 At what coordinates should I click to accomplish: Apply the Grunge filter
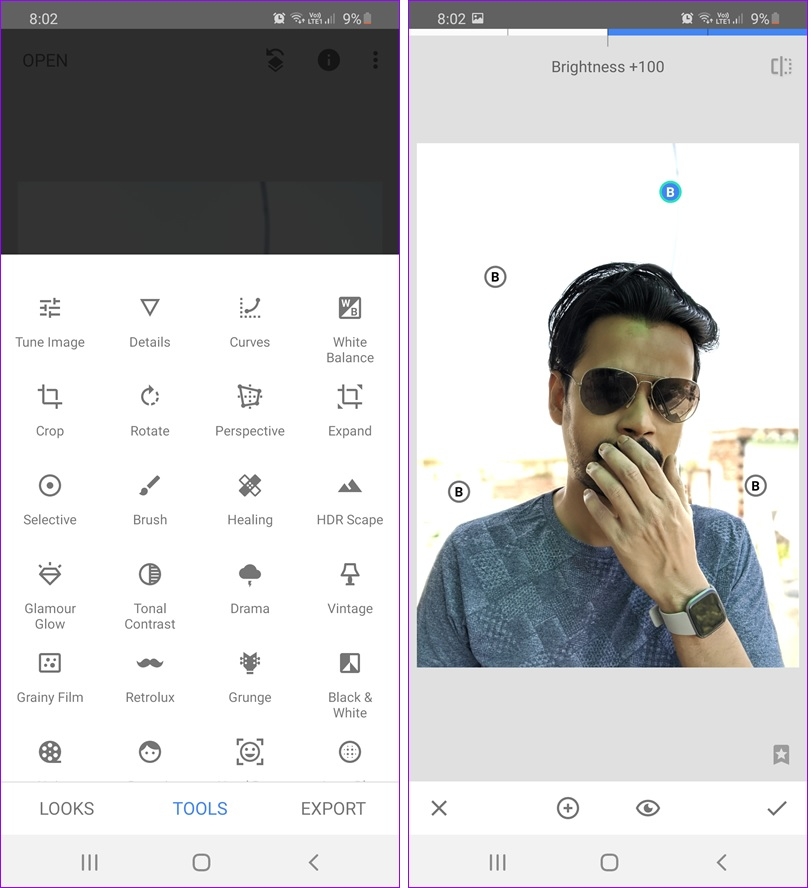point(250,678)
